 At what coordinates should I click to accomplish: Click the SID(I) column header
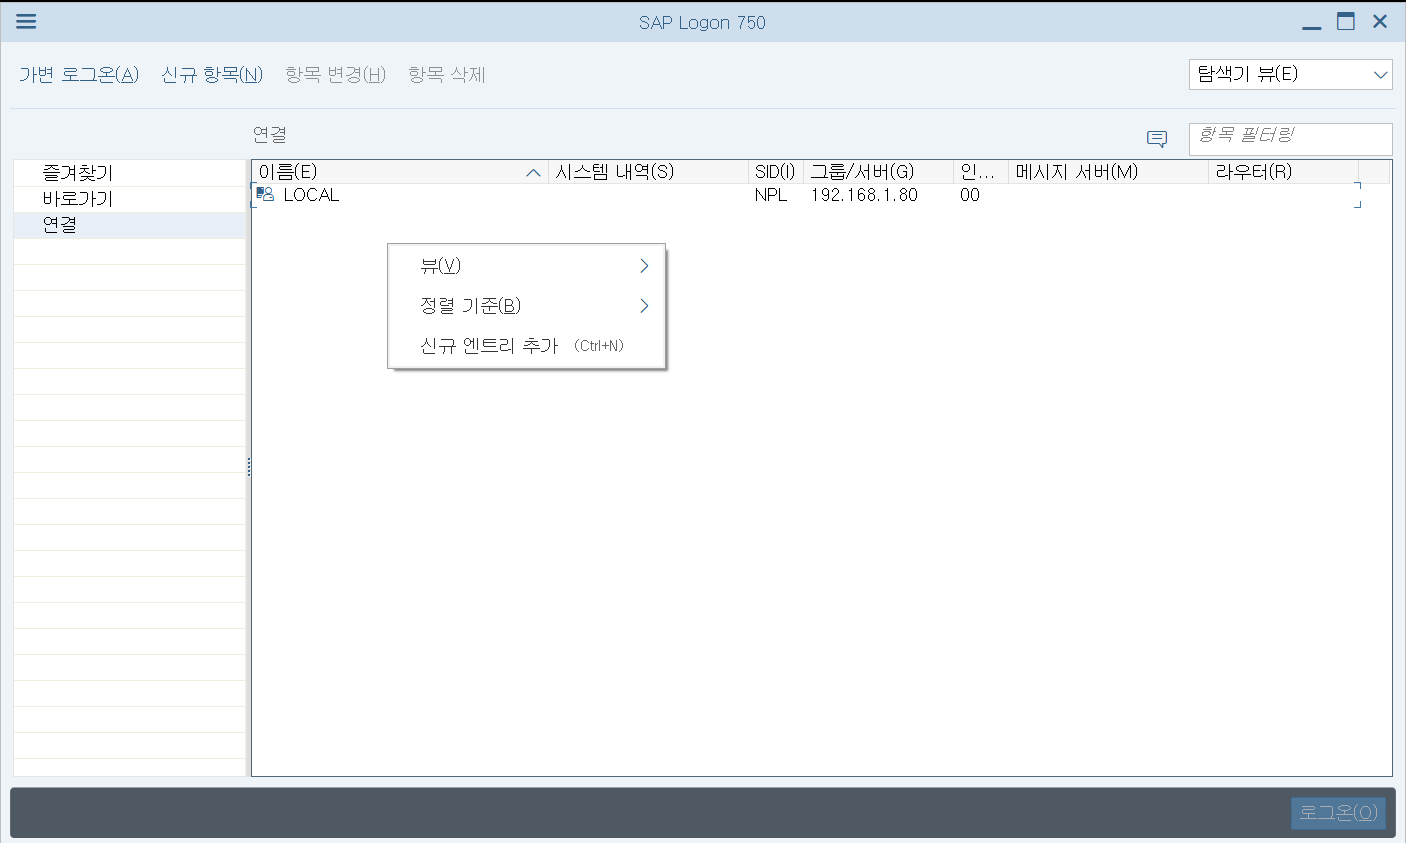point(775,172)
